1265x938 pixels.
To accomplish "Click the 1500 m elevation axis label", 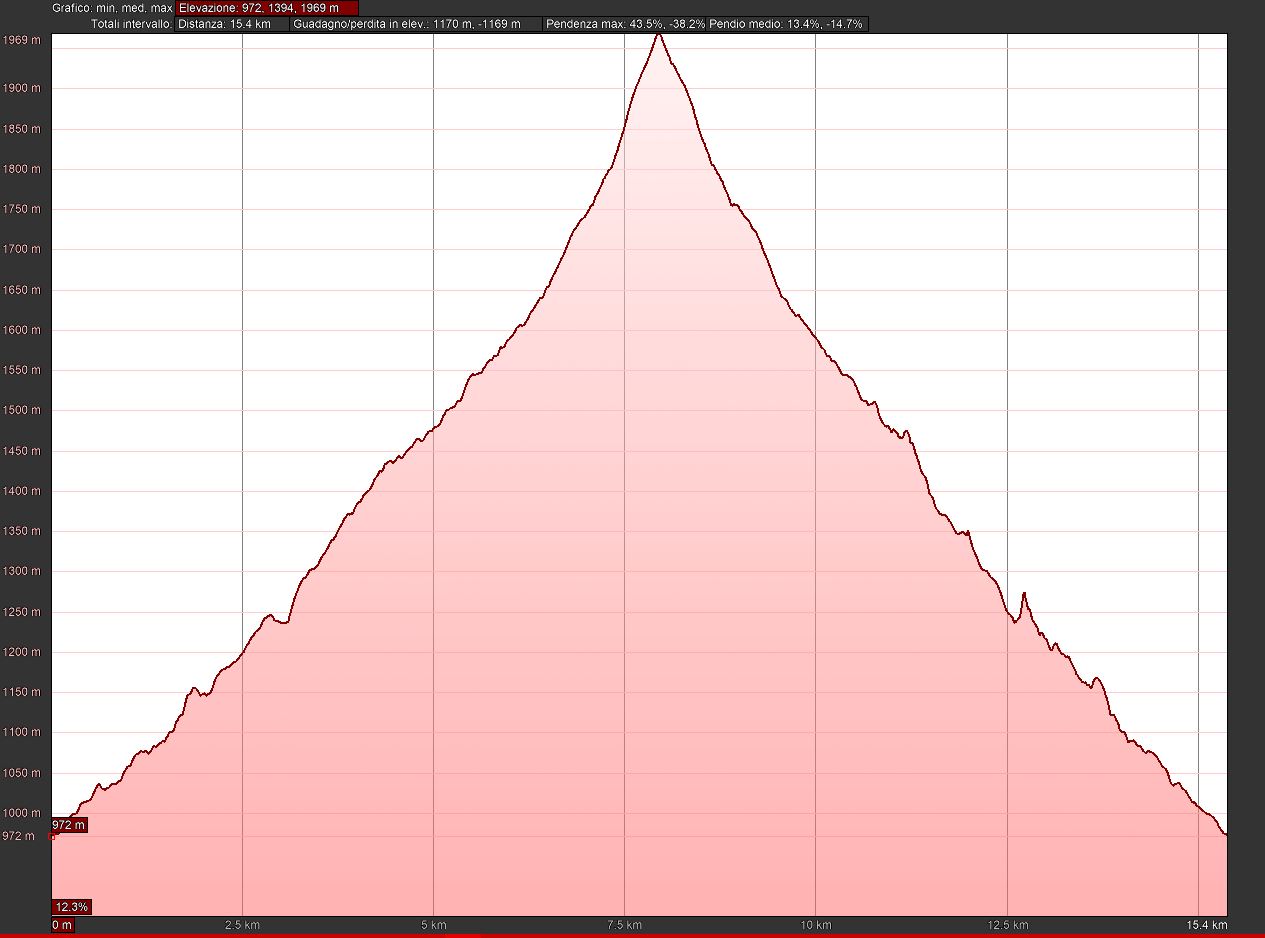I will point(22,411).
